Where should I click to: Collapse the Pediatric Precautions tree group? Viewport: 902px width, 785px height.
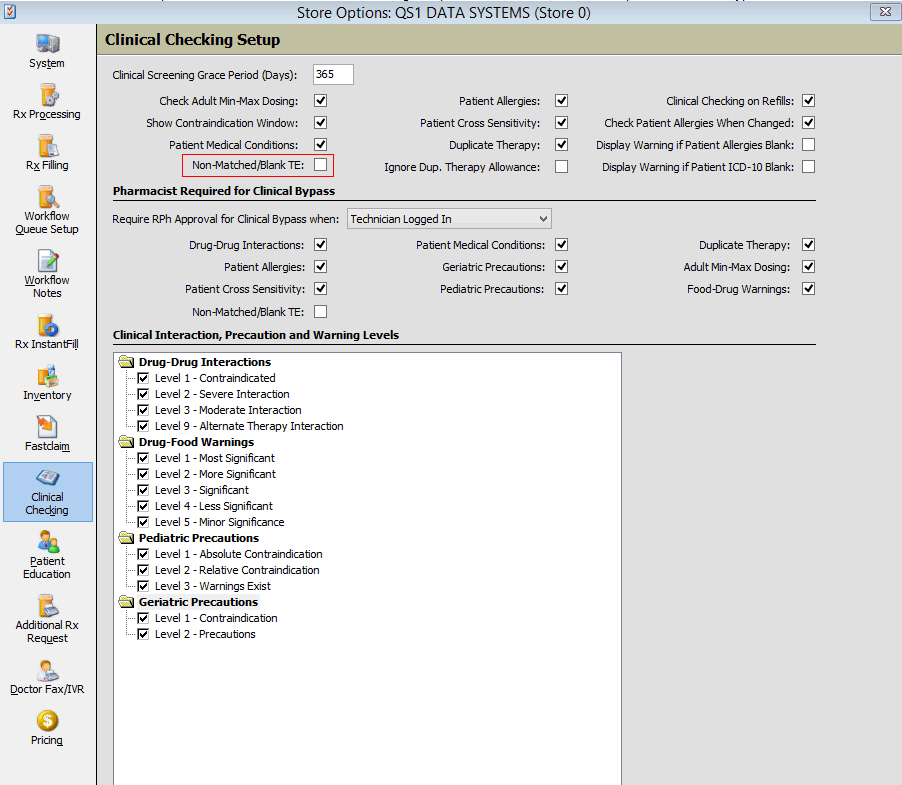126,538
